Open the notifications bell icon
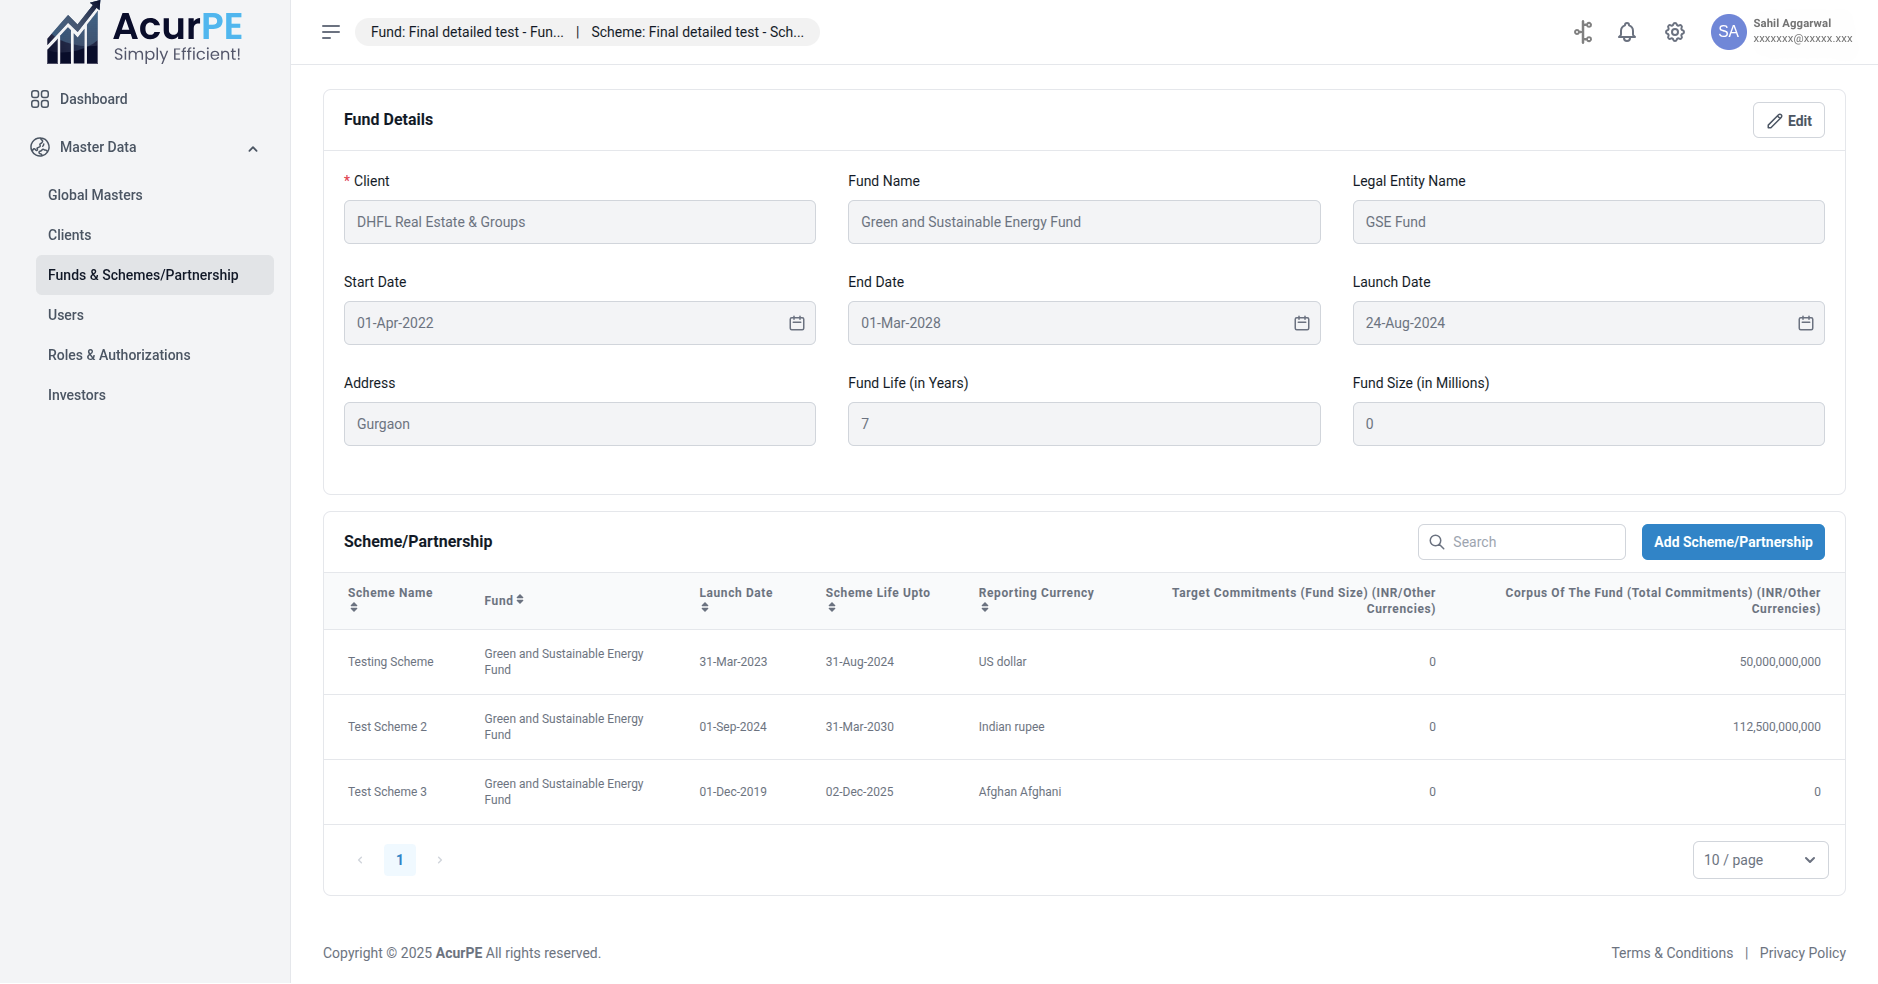This screenshot has width=1878, height=984. click(1627, 32)
